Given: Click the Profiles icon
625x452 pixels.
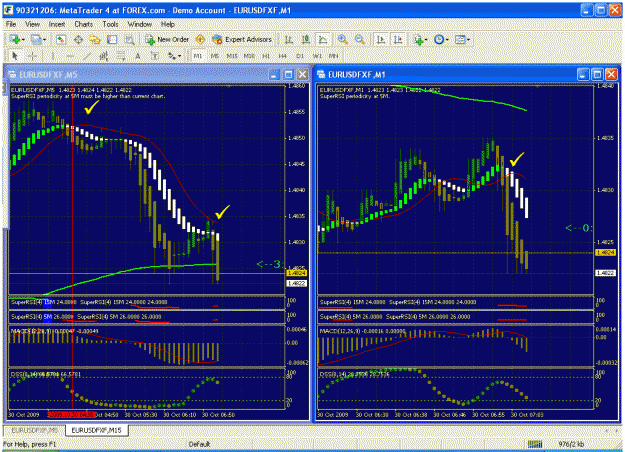Looking at the screenshot, I should (x=36, y=39).
